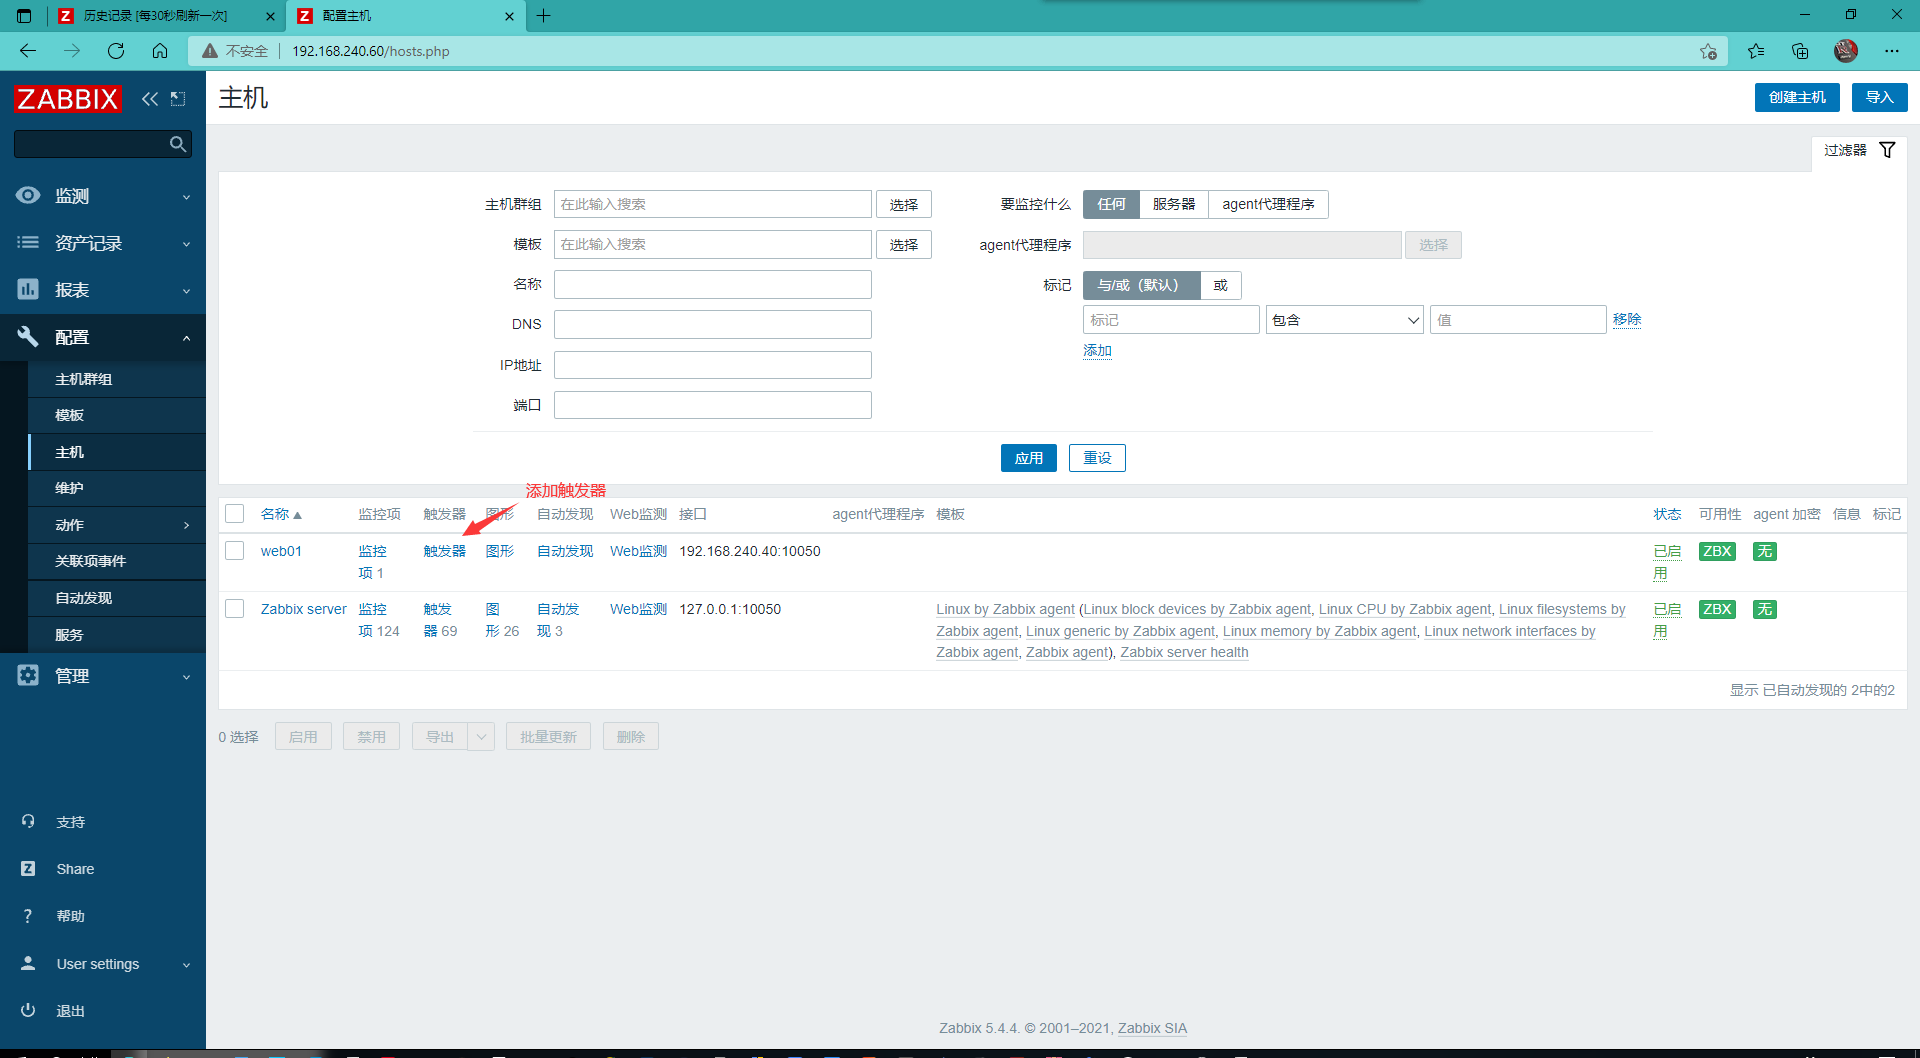Viewport: 1920px width, 1058px height.
Task: Open 触发器 link for web01
Action: point(445,551)
